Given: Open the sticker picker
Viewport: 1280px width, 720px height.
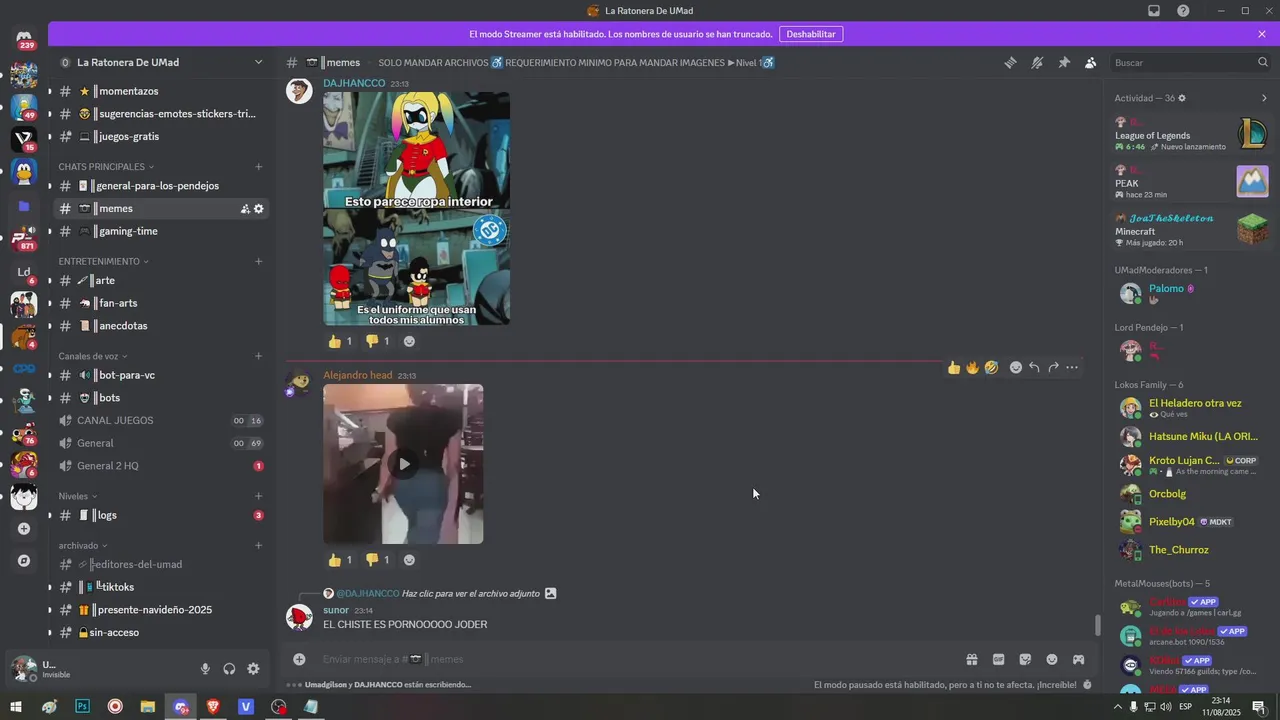Looking at the screenshot, I should click(1025, 659).
